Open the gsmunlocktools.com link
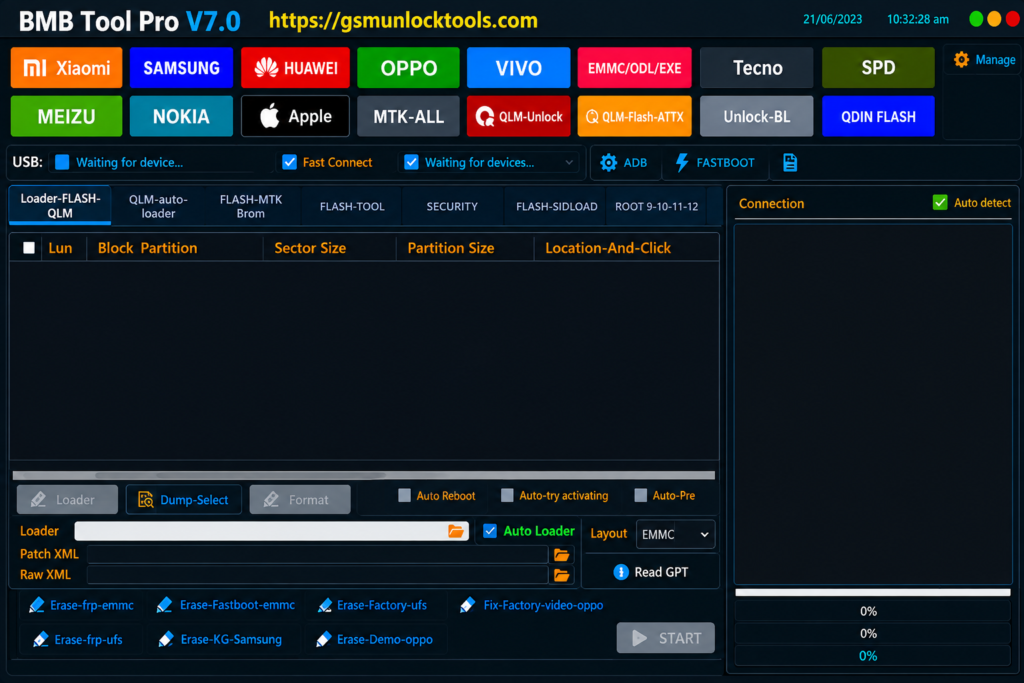This screenshot has width=1024, height=683. pyautogui.click(x=403, y=21)
